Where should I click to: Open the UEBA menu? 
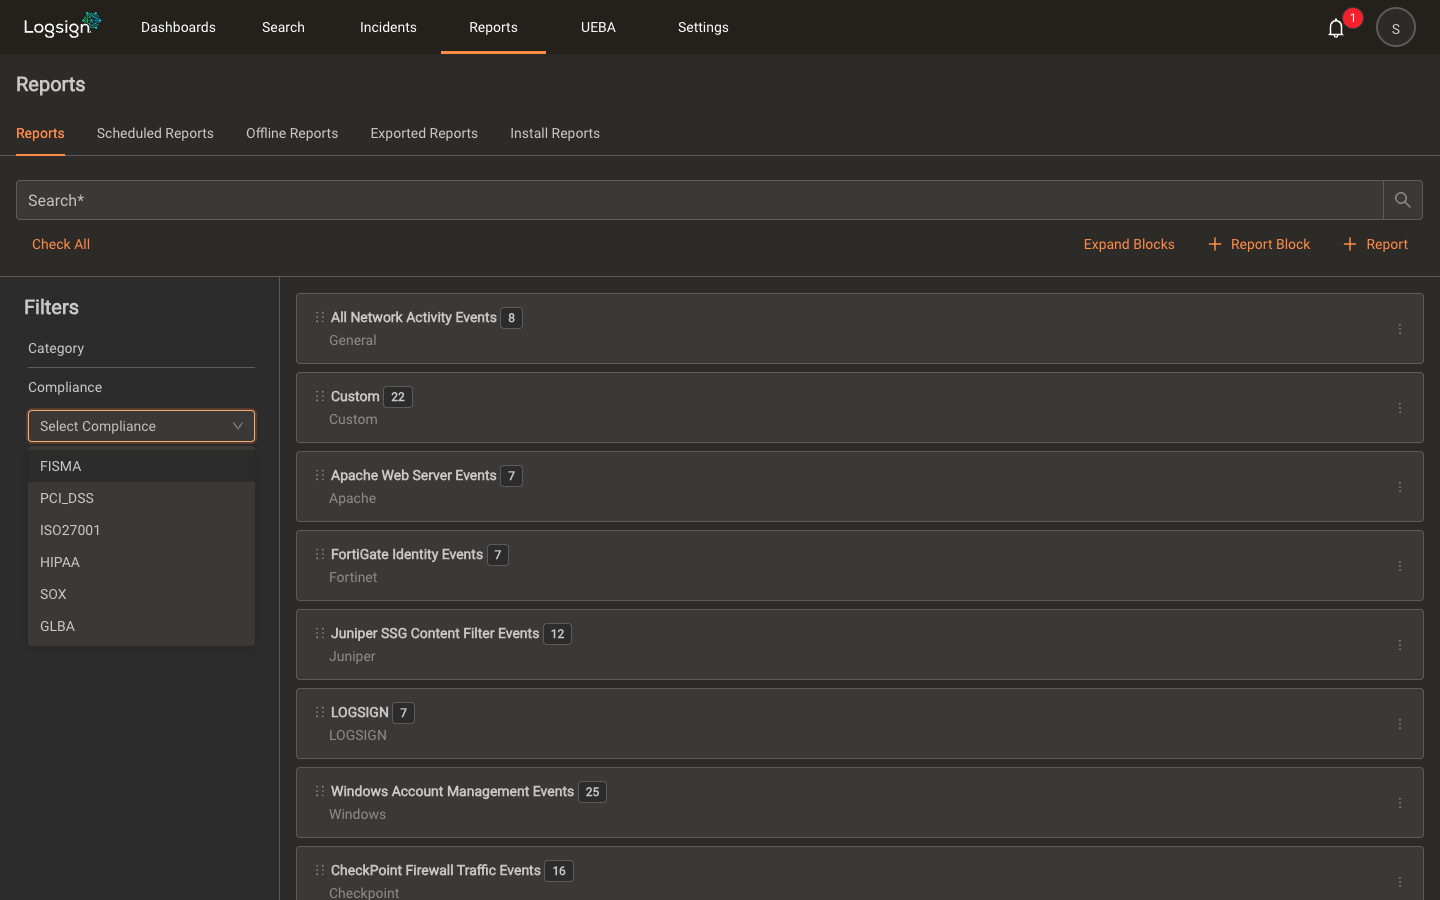(598, 27)
